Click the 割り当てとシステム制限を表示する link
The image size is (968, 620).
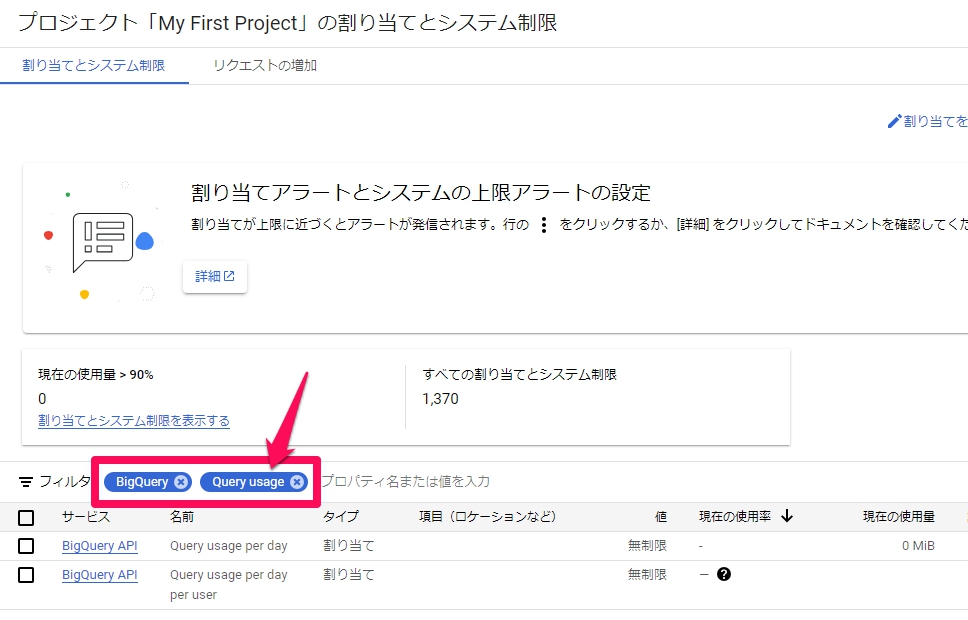pyautogui.click(x=134, y=421)
